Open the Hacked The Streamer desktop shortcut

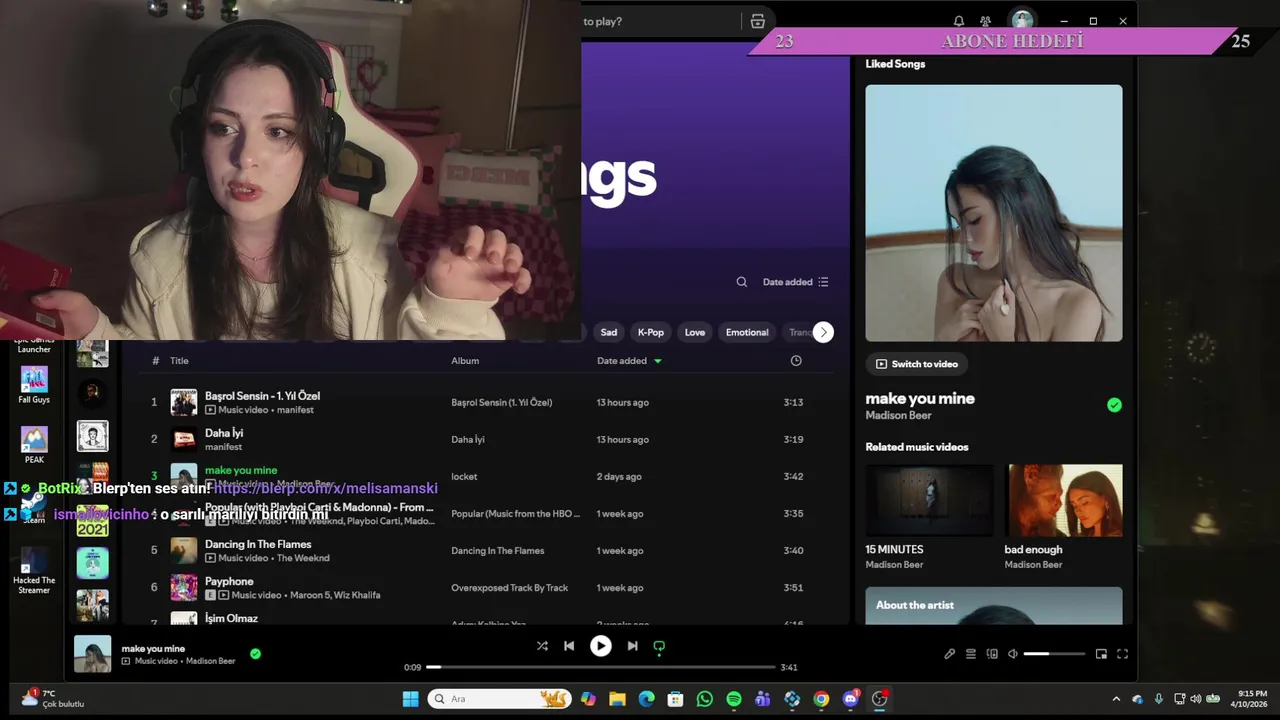pos(34,571)
